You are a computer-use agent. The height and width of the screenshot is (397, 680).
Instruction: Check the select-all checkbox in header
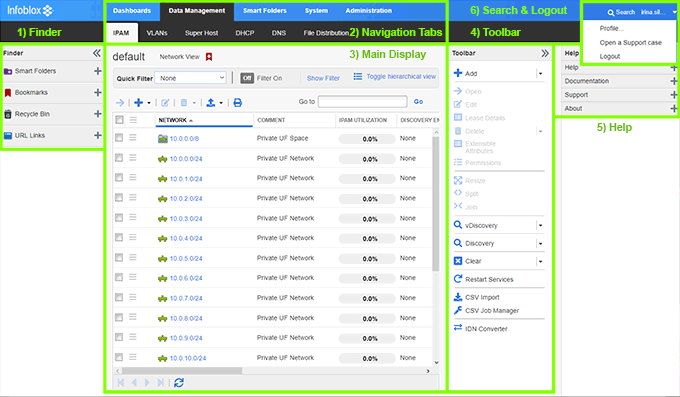pos(119,120)
